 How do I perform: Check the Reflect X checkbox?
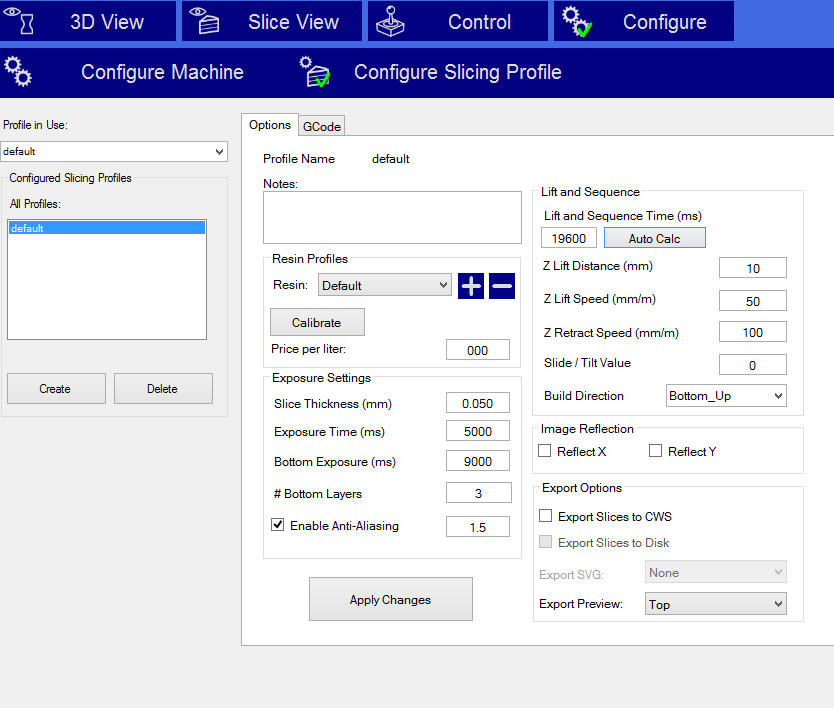coord(545,451)
